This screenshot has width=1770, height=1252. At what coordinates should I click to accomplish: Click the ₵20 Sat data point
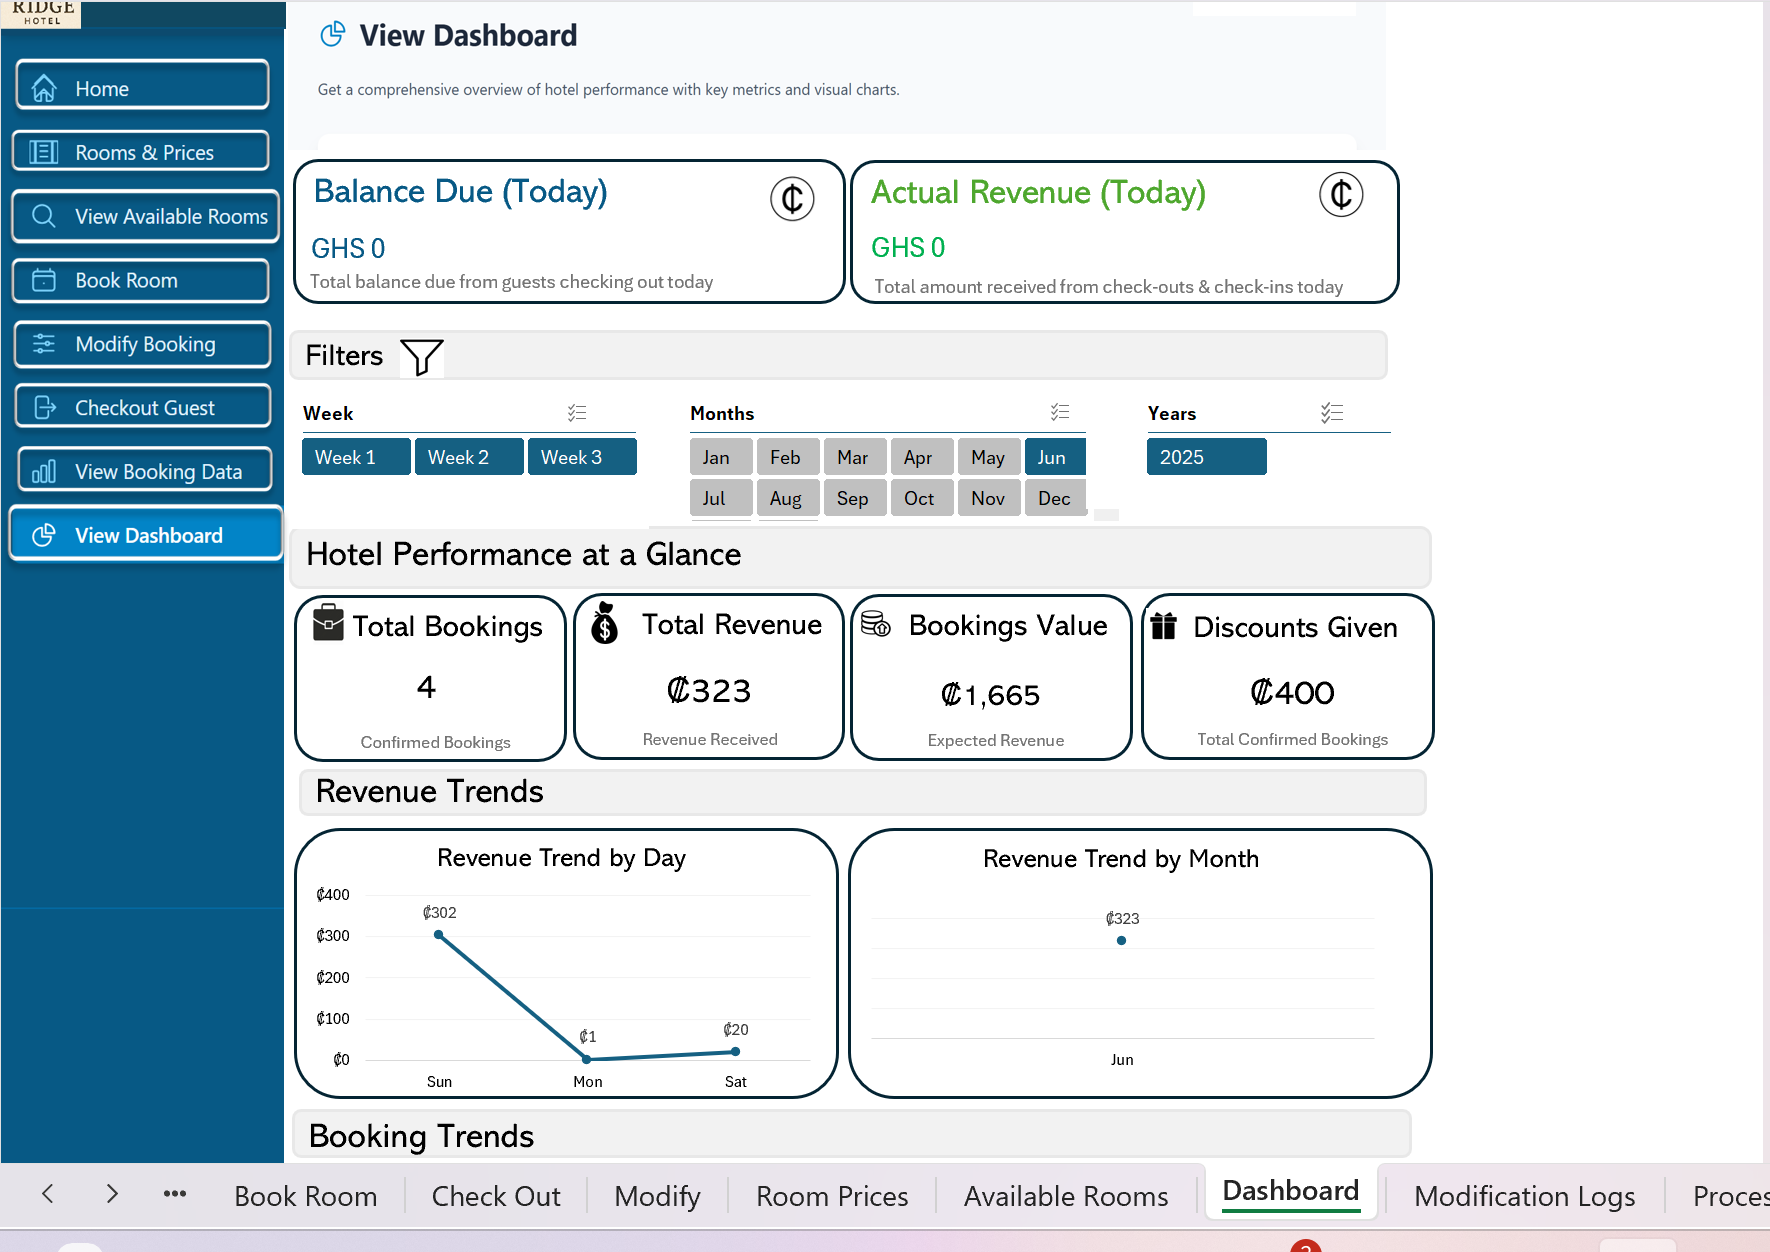735,1051
